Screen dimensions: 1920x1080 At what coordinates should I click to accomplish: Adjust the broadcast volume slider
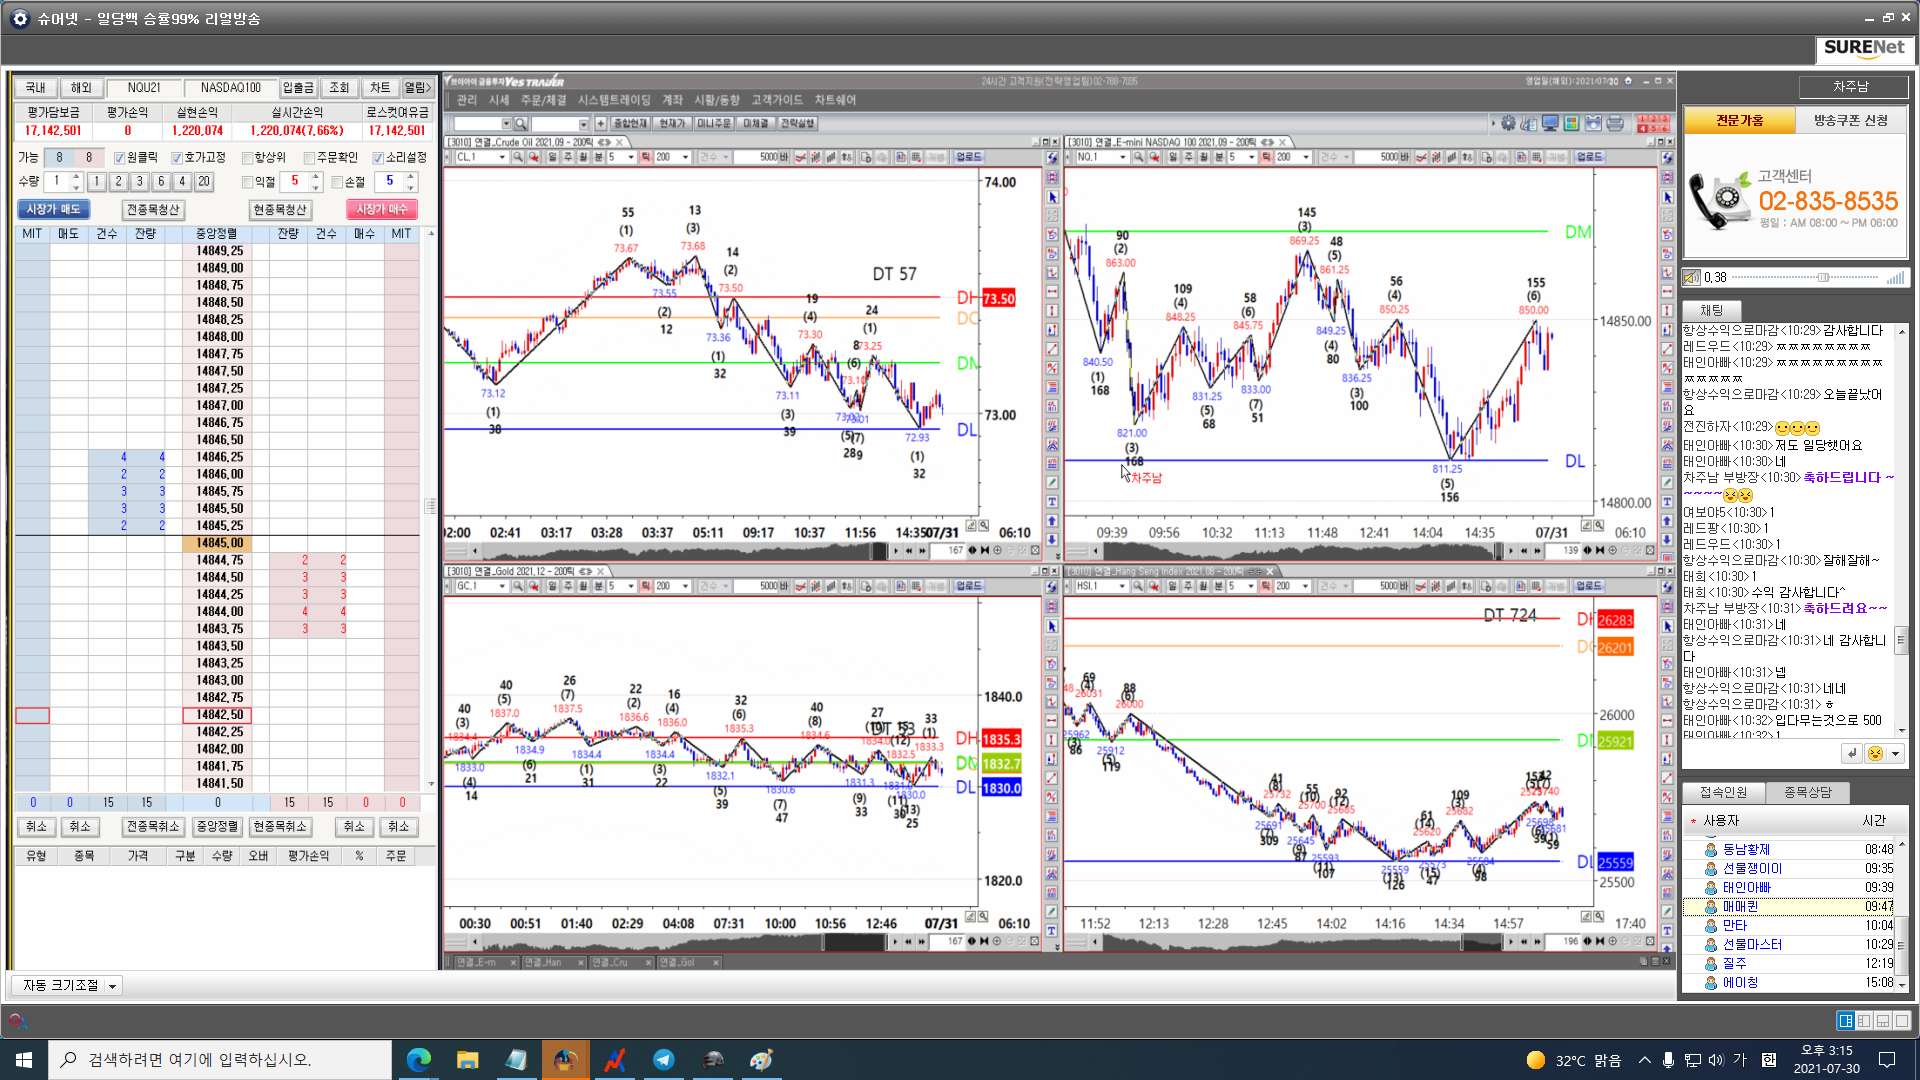1822,278
